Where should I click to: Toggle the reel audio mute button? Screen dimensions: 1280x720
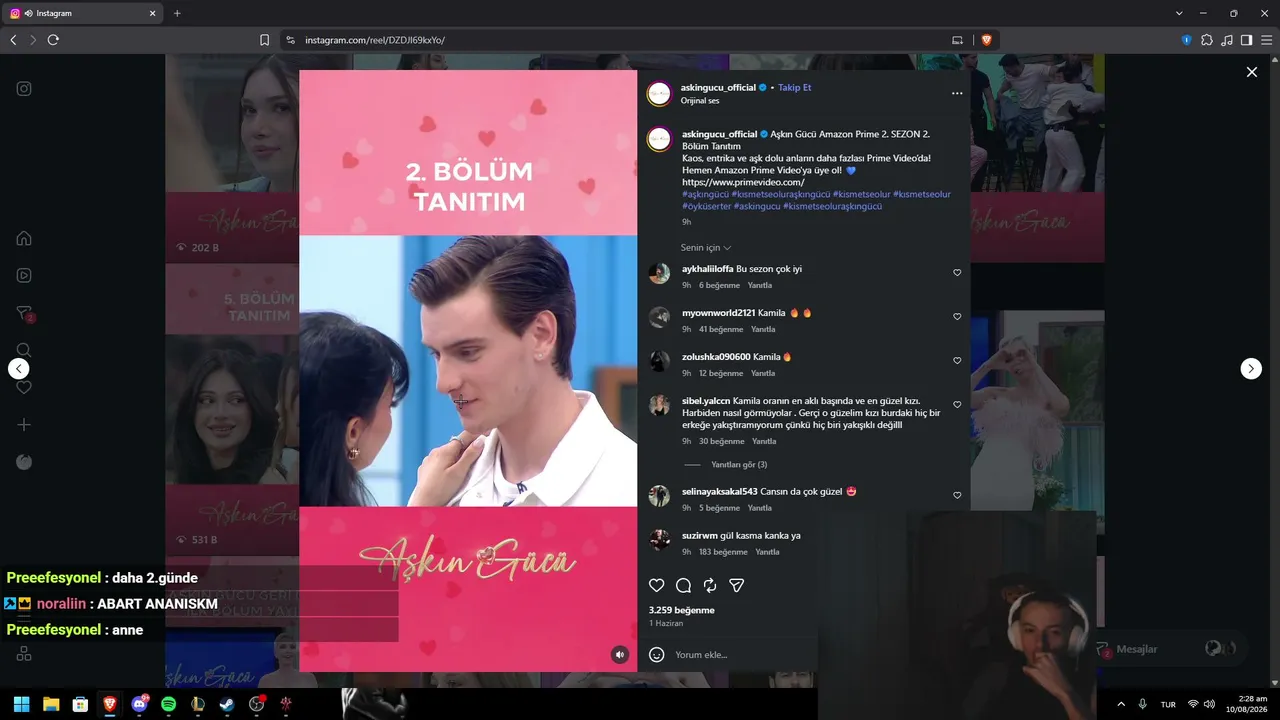click(x=620, y=655)
